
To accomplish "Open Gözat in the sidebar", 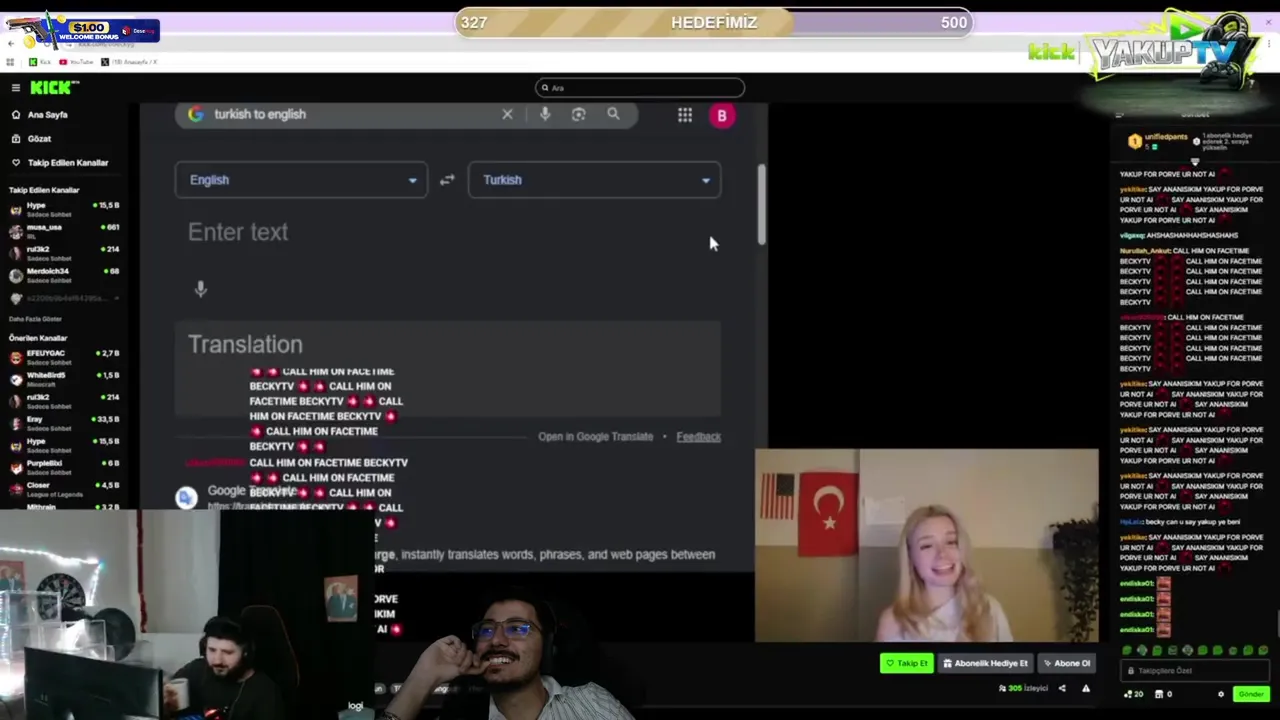I will click(32, 139).
